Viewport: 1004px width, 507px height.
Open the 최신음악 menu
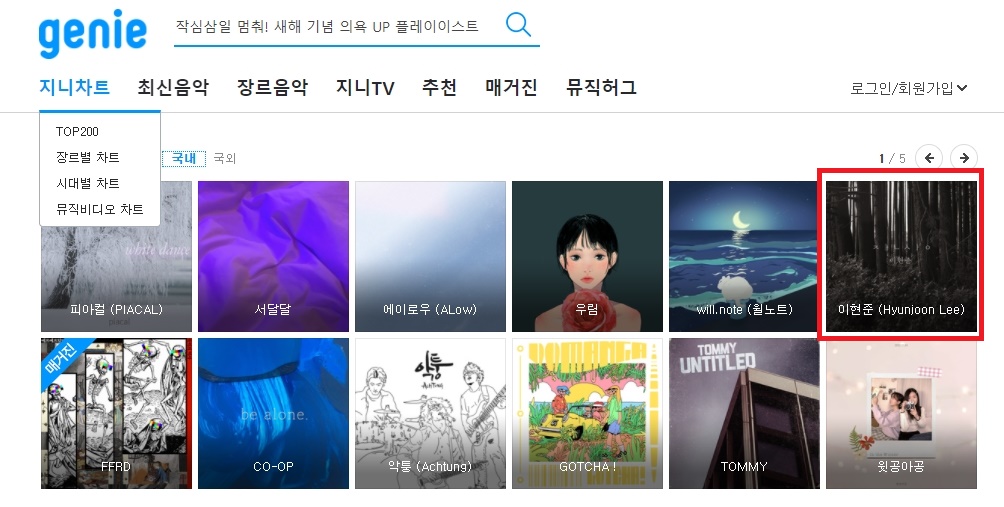(x=174, y=87)
